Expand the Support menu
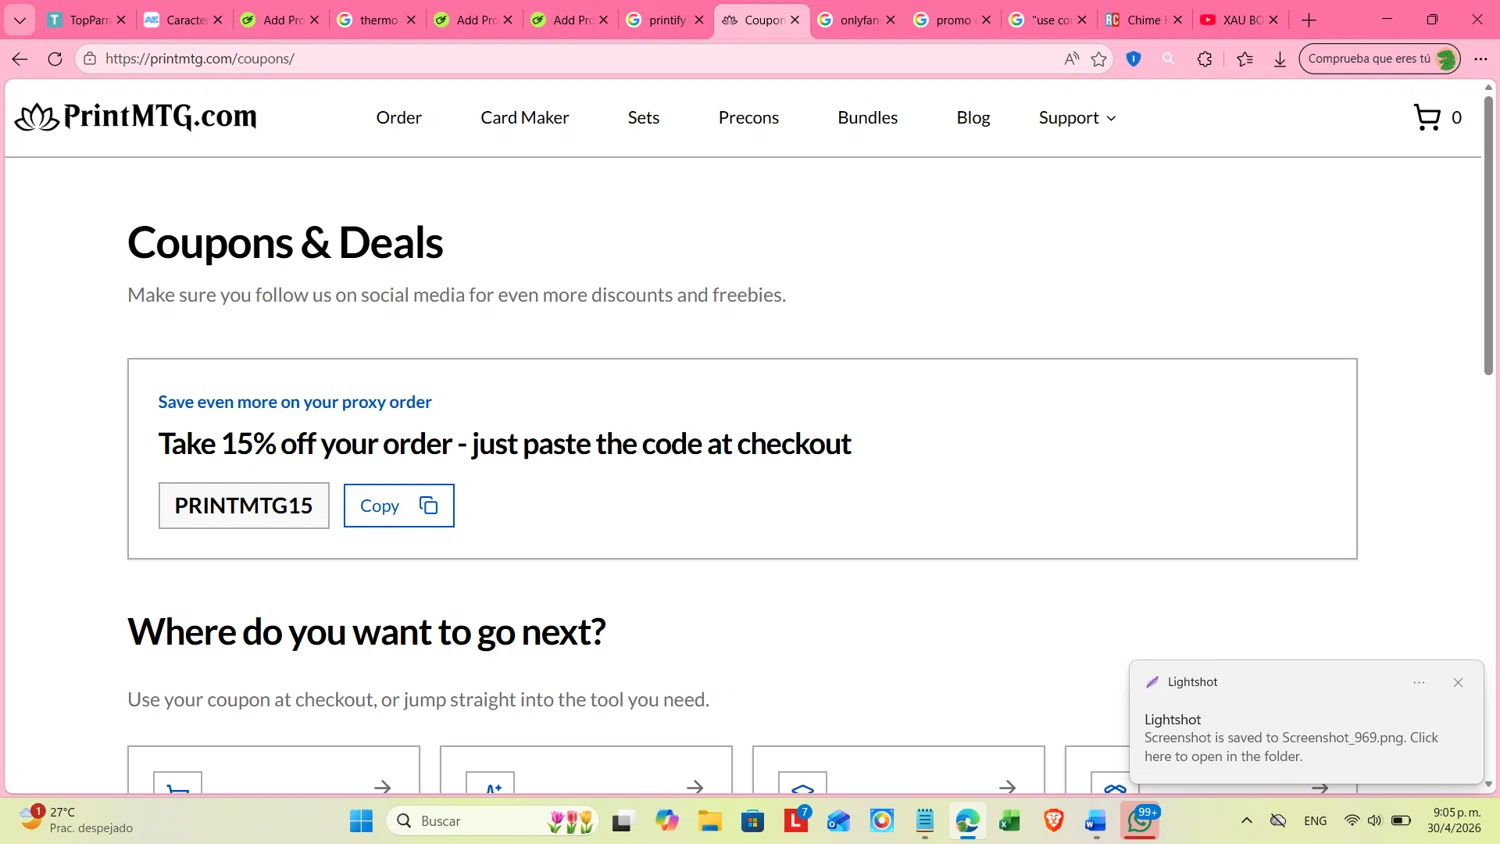Image resolution: width=1500 pixels, height=844 pixels. point(1077,118)
